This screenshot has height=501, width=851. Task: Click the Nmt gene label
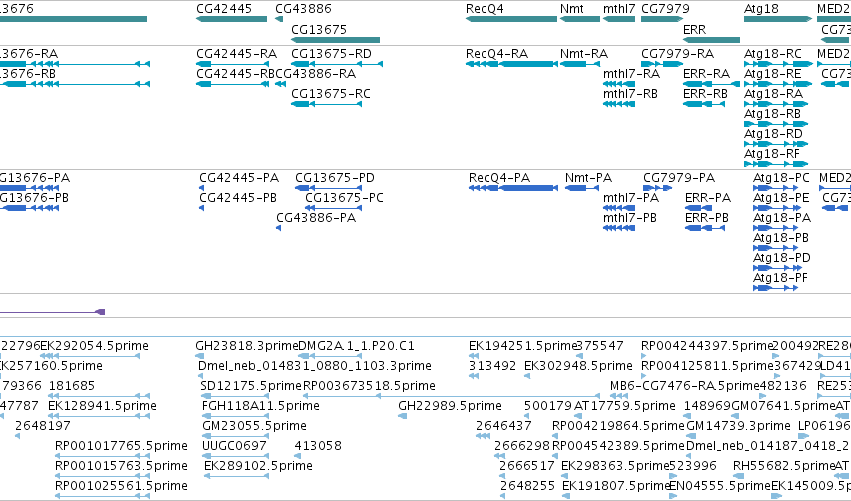(571, 9)
